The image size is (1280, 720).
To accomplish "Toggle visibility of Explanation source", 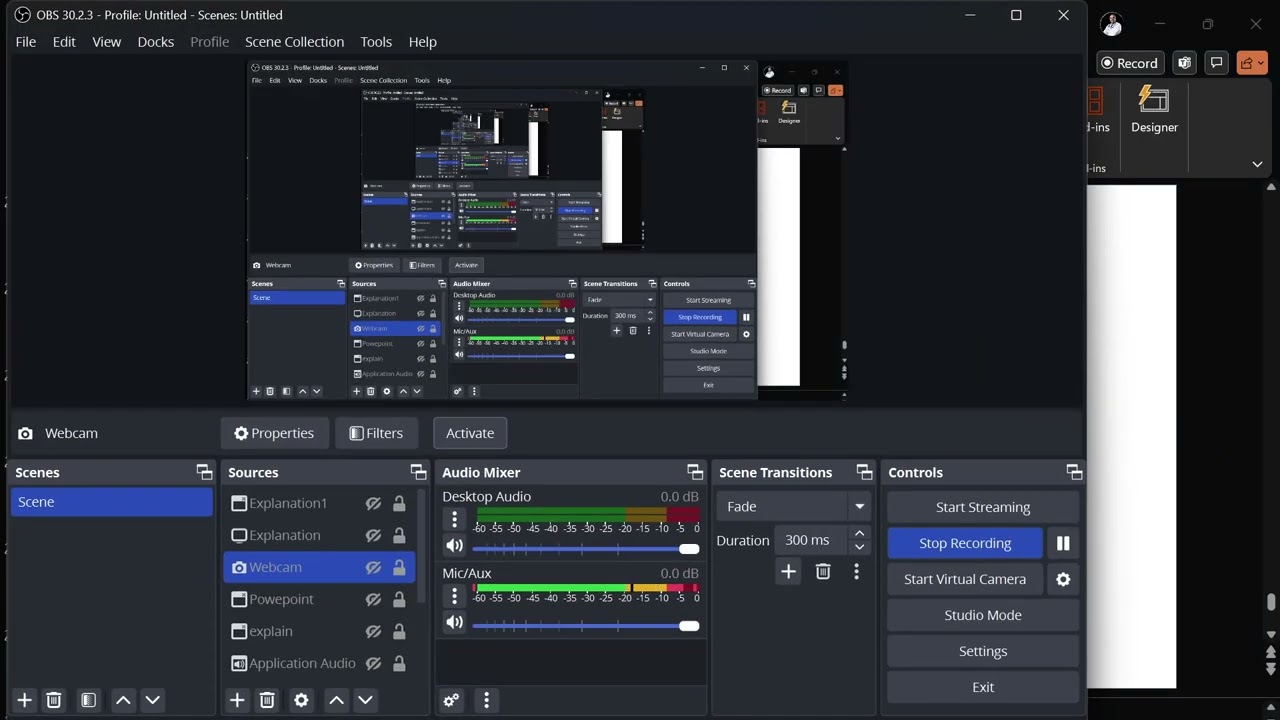I will [373, 535].
